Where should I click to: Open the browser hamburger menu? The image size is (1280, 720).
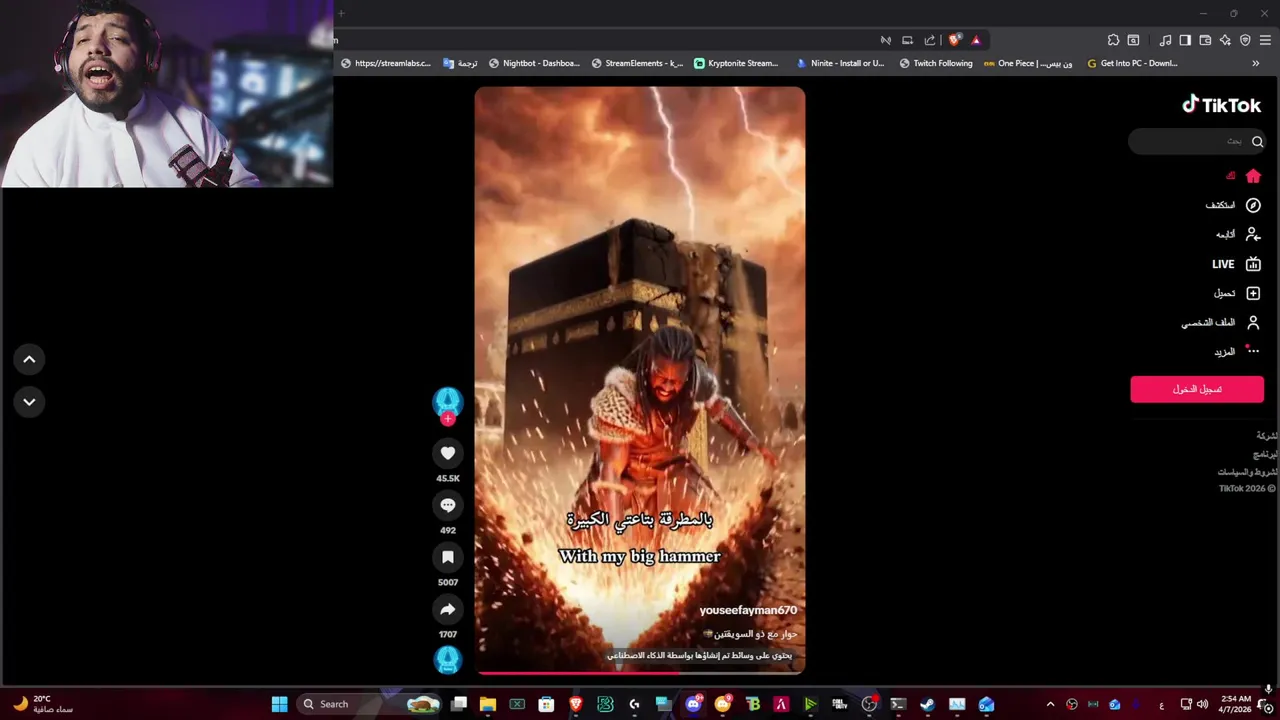1266,40
